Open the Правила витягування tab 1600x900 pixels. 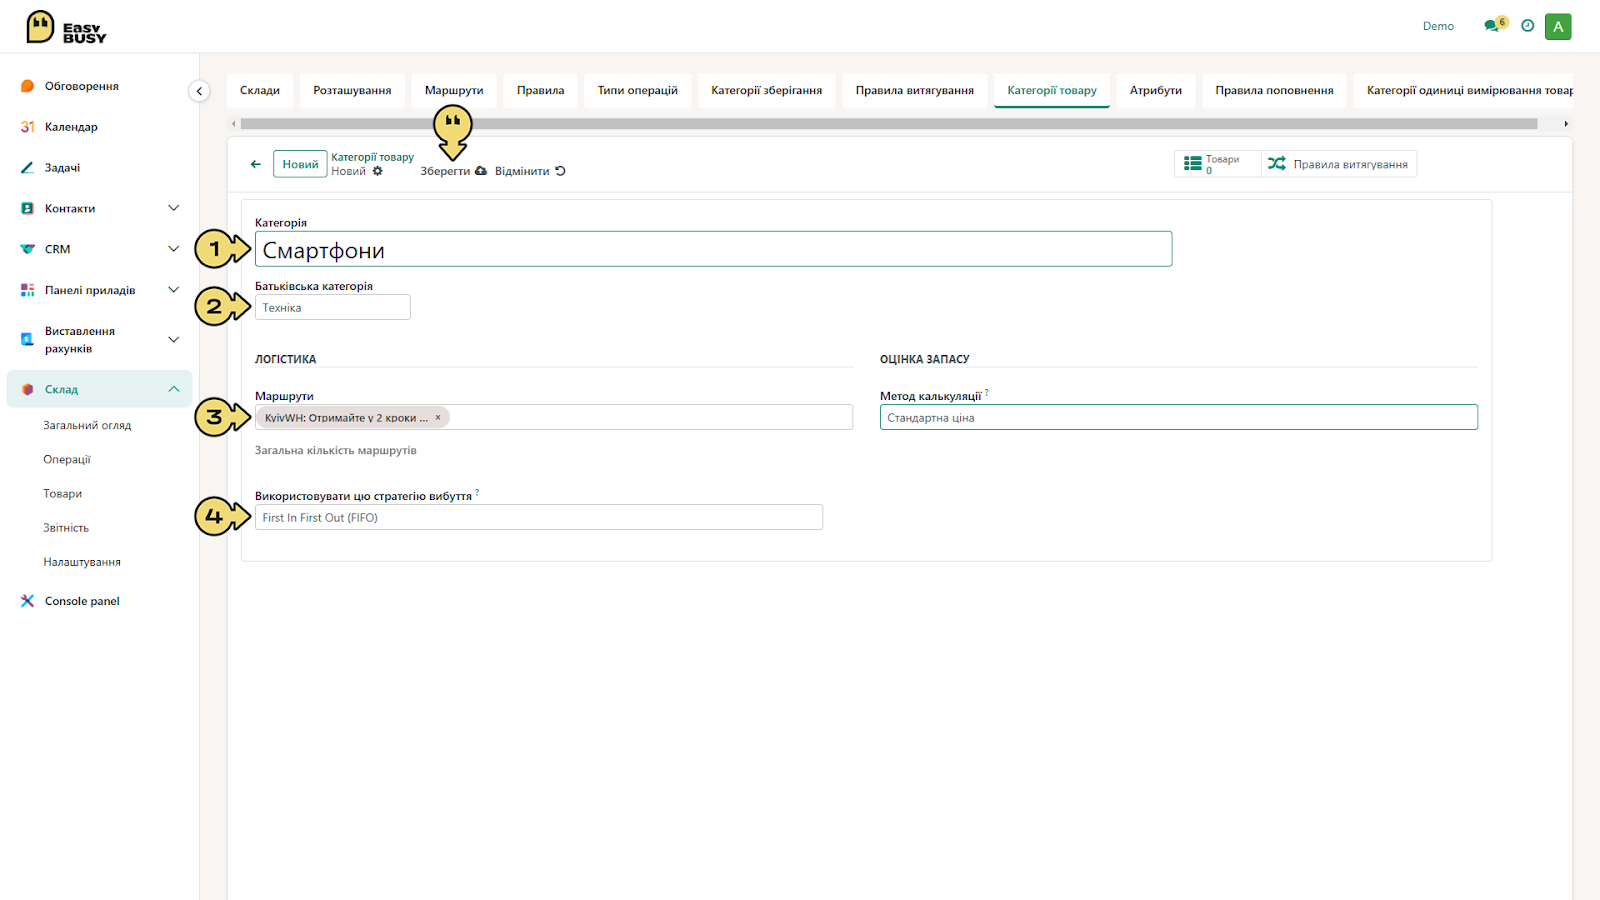click(x=915, y=90)
